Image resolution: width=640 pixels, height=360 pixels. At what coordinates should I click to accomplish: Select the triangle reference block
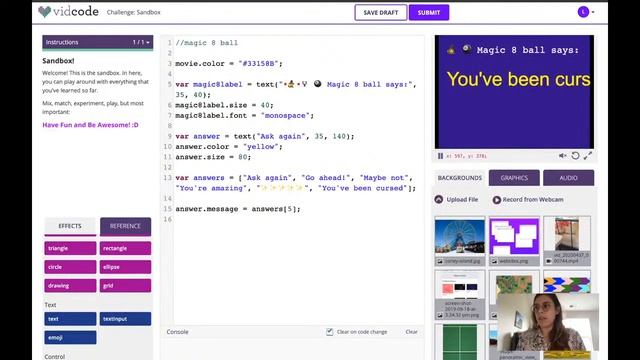click(70, 248)
